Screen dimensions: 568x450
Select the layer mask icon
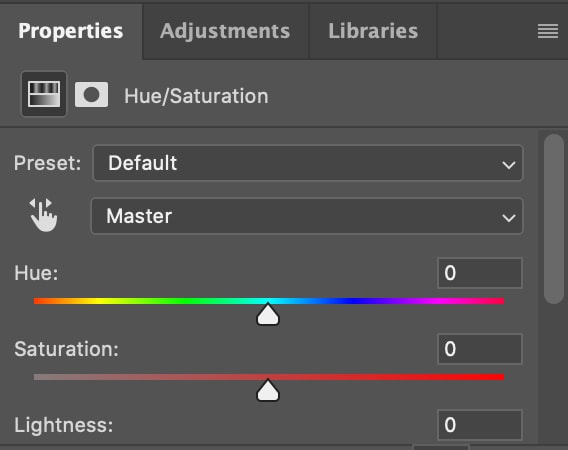(x=91, y=95)
